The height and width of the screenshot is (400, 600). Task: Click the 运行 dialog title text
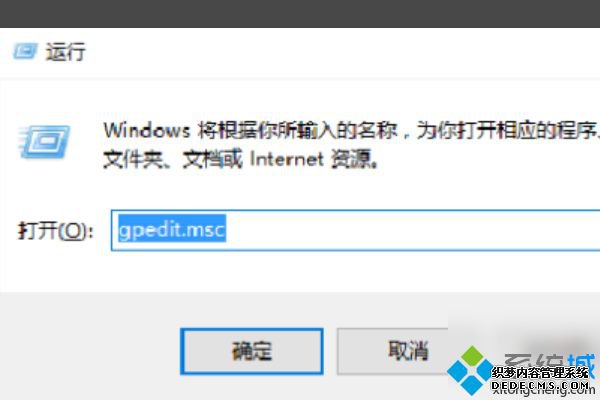(65, 52)
